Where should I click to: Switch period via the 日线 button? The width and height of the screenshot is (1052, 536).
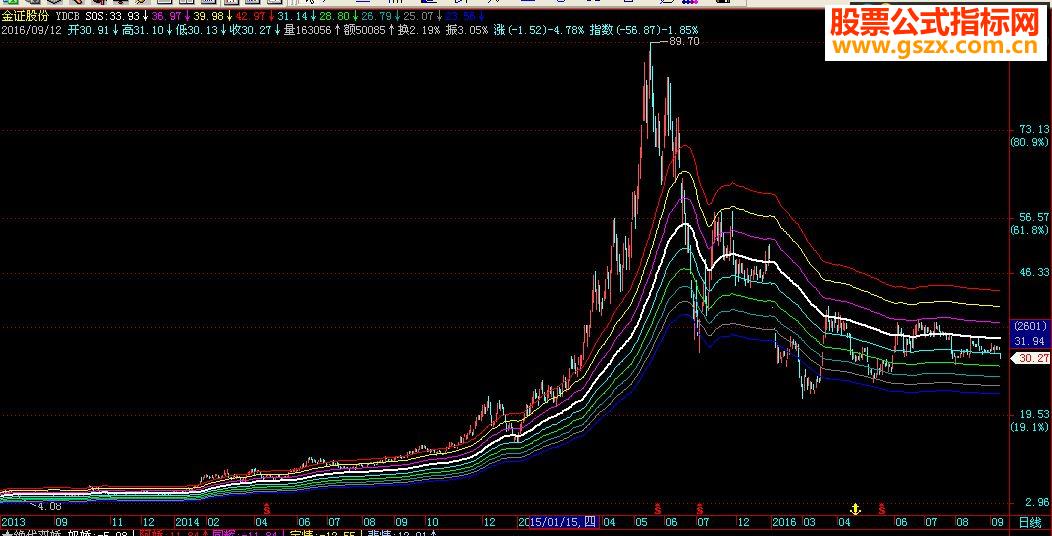pyautogui.click(x=1030, y=521)
